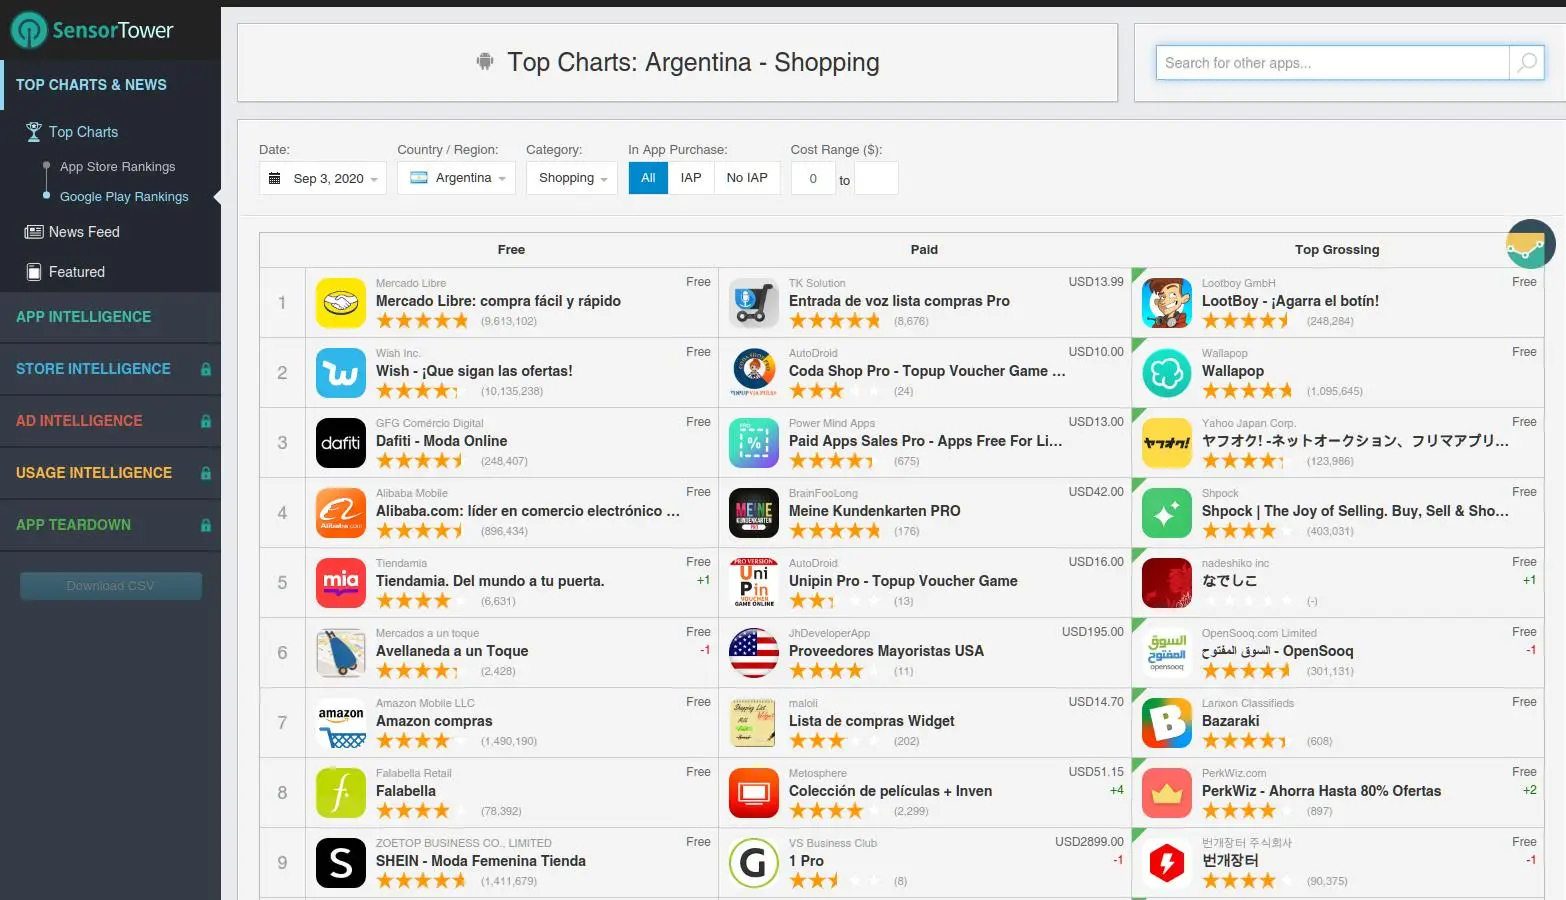The image size is (1566, 900).
Task: Open the Wallapop app icon
Action: coord(1167,373)
